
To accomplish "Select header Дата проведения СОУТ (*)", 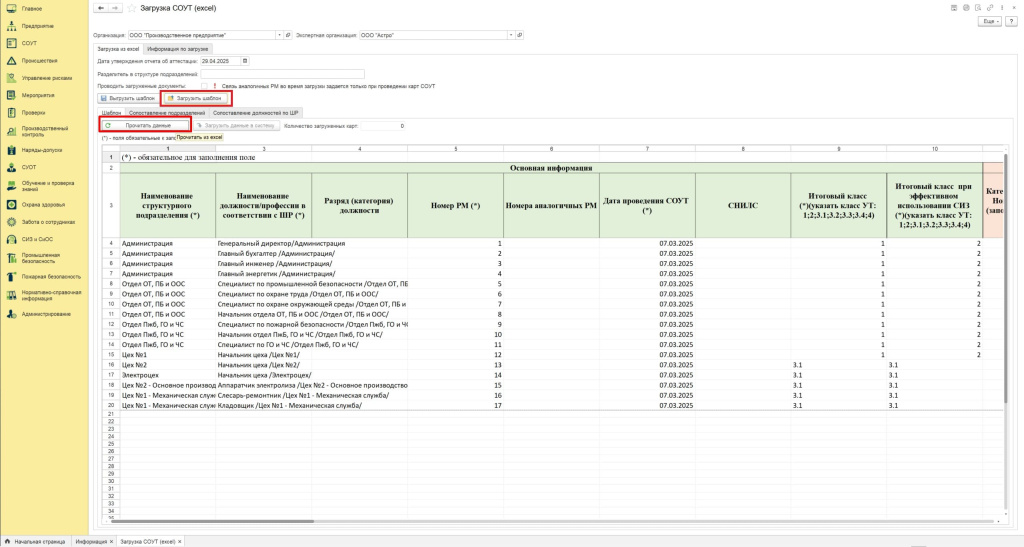I will click(647, 206).
